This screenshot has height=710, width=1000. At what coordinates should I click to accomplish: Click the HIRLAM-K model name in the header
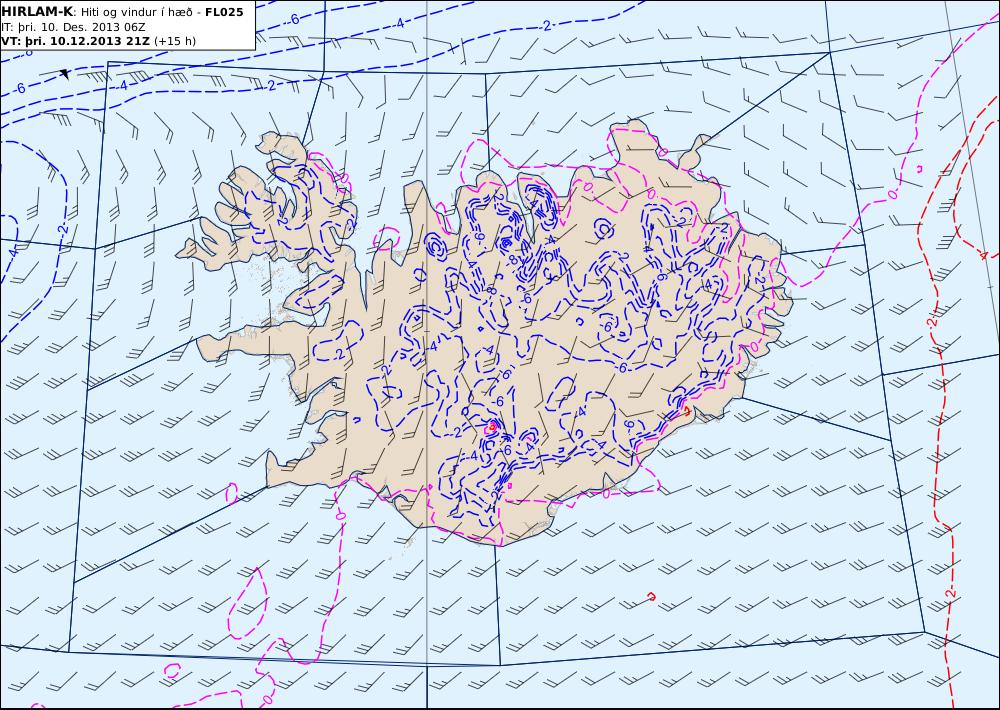38,12
